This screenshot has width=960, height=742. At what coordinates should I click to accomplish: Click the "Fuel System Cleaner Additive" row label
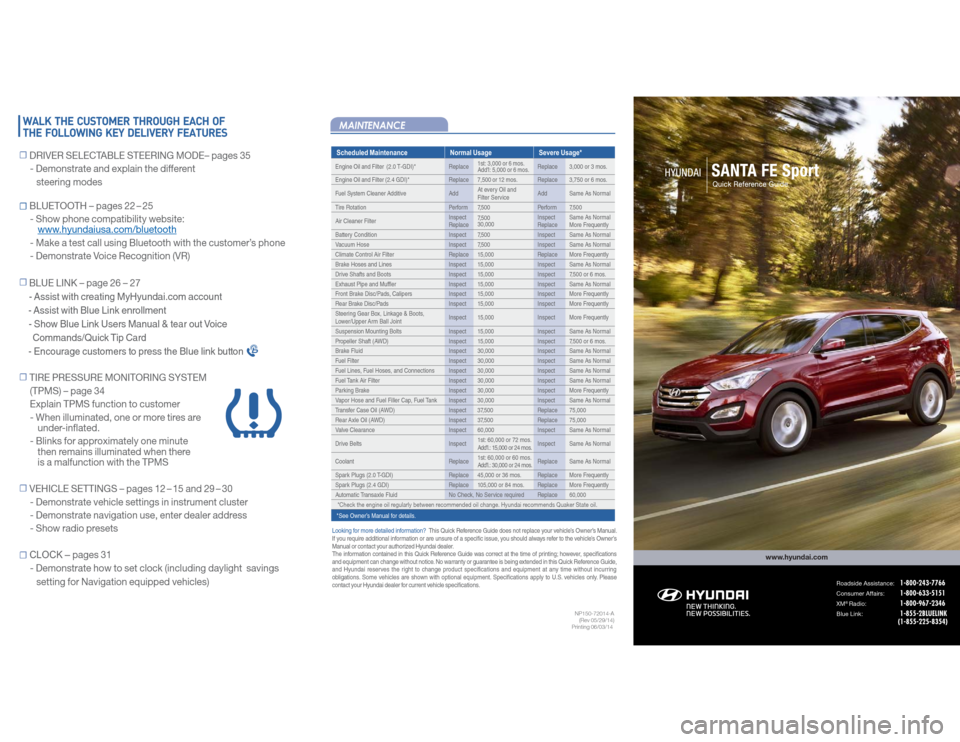[370, 193]
